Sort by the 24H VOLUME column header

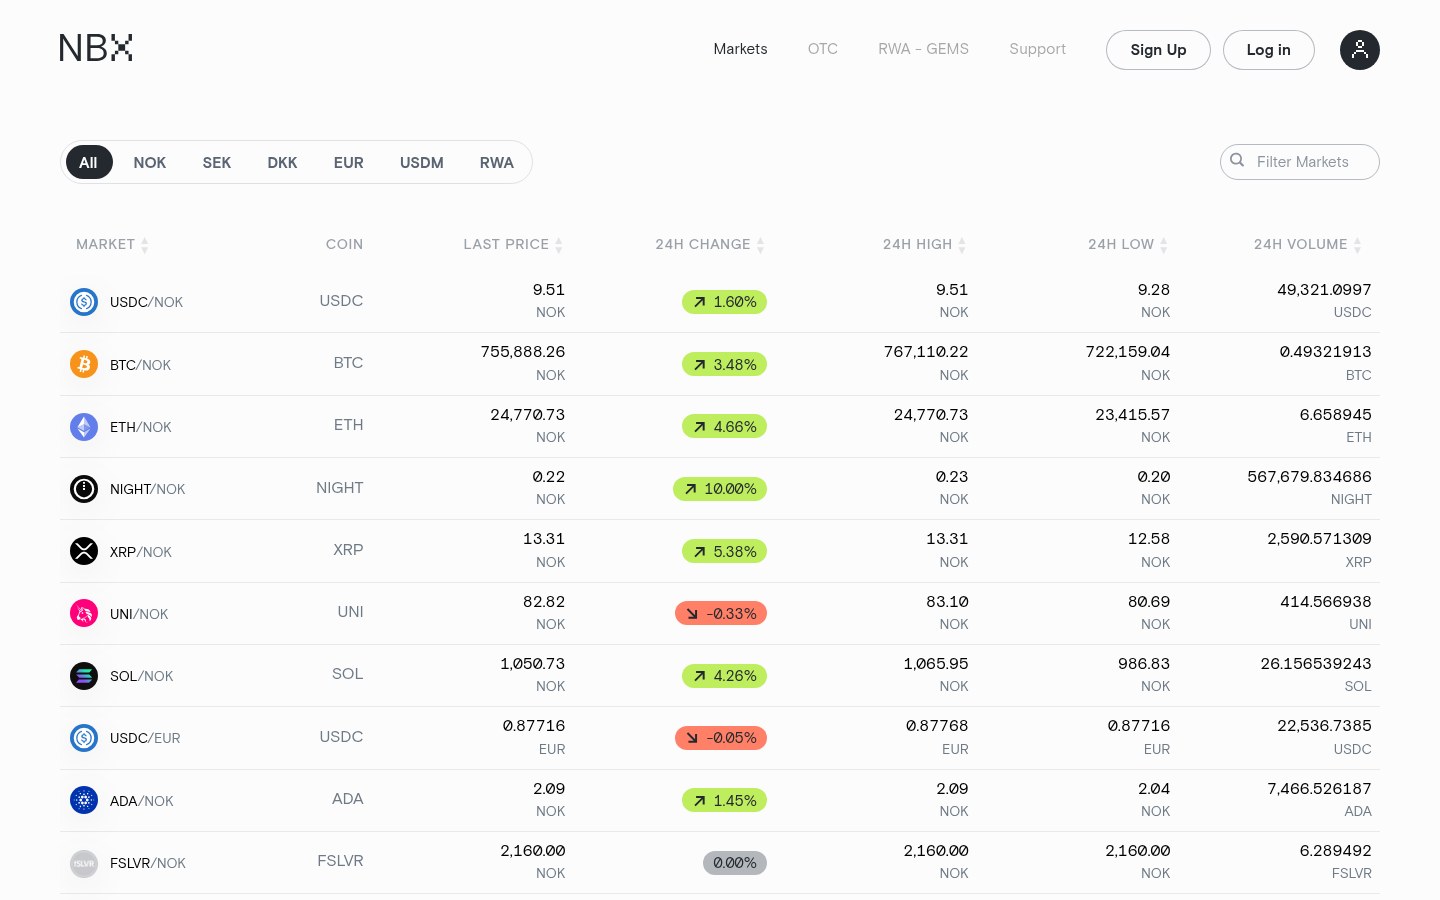tap(1308, 244)
